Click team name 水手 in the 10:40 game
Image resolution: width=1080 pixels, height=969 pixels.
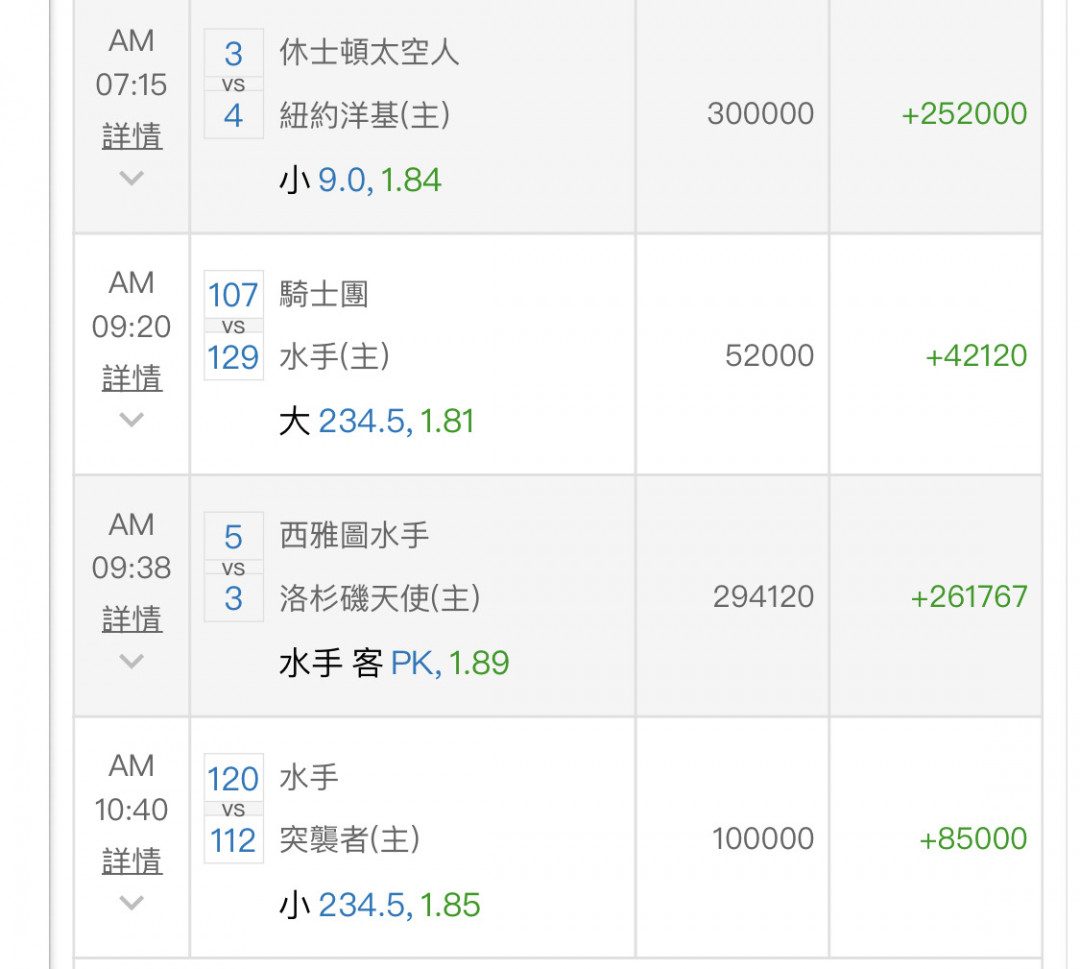309,778
